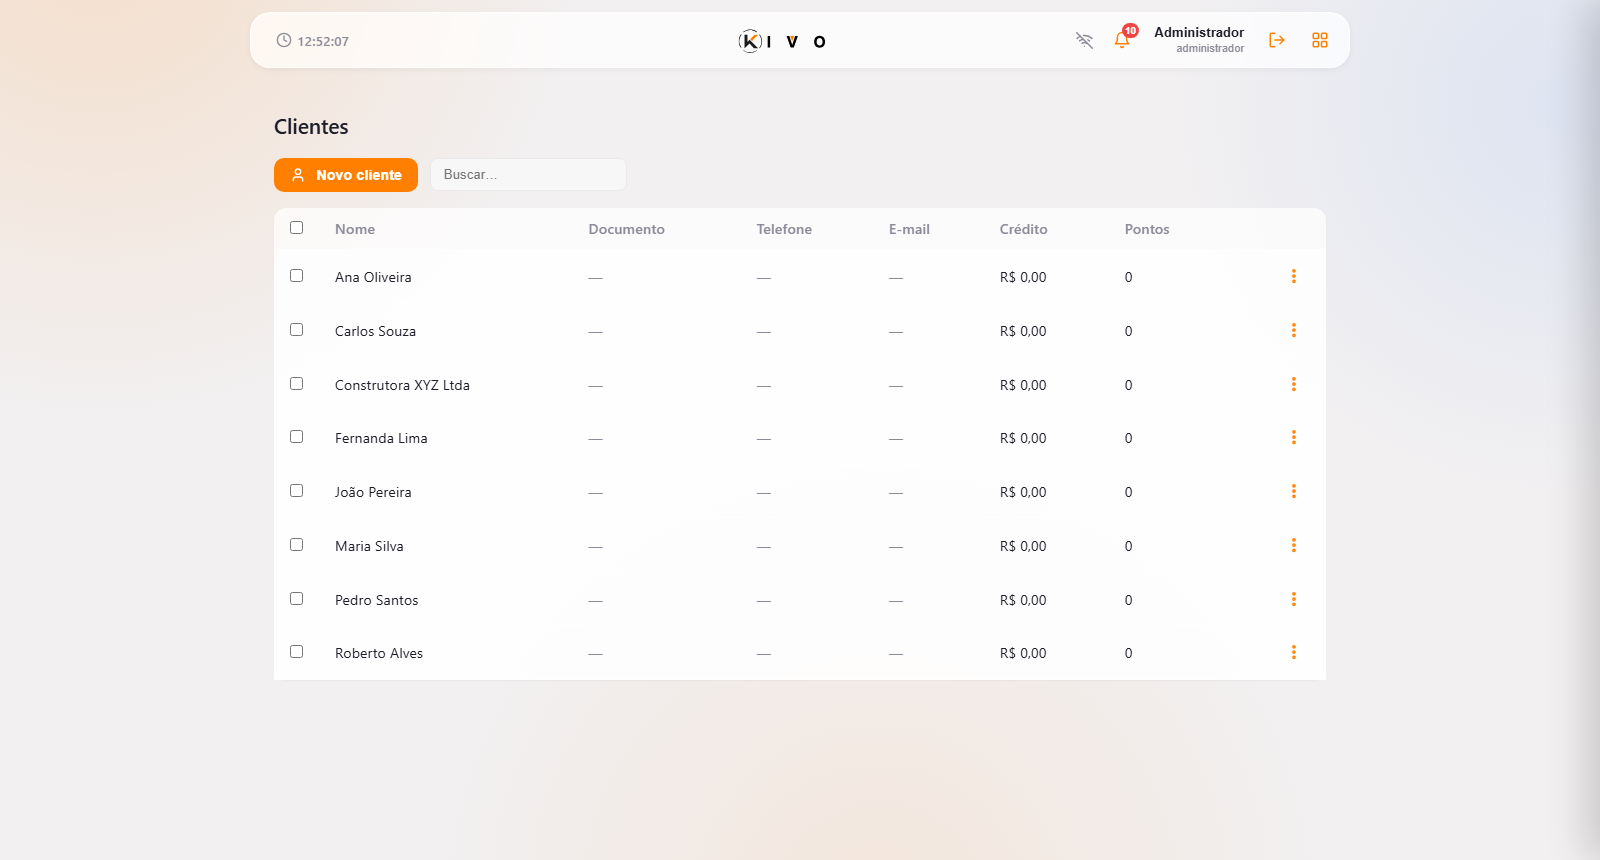Viewport: 1600px width, 860px height.
Task: Open actions menu for Ana Oliveira
Action: pyautogui.click(x=1293, y=276)
